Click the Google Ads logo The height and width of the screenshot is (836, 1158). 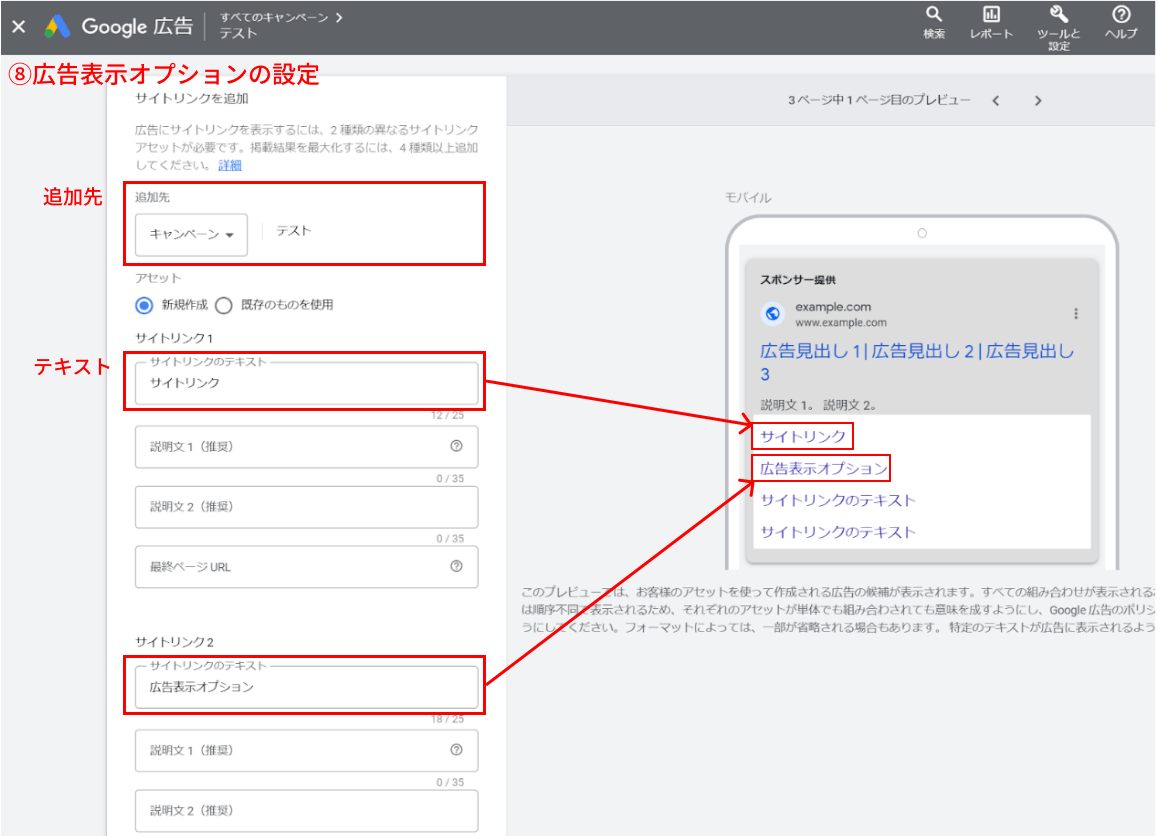pyautogui.click(x=57, y=27)
